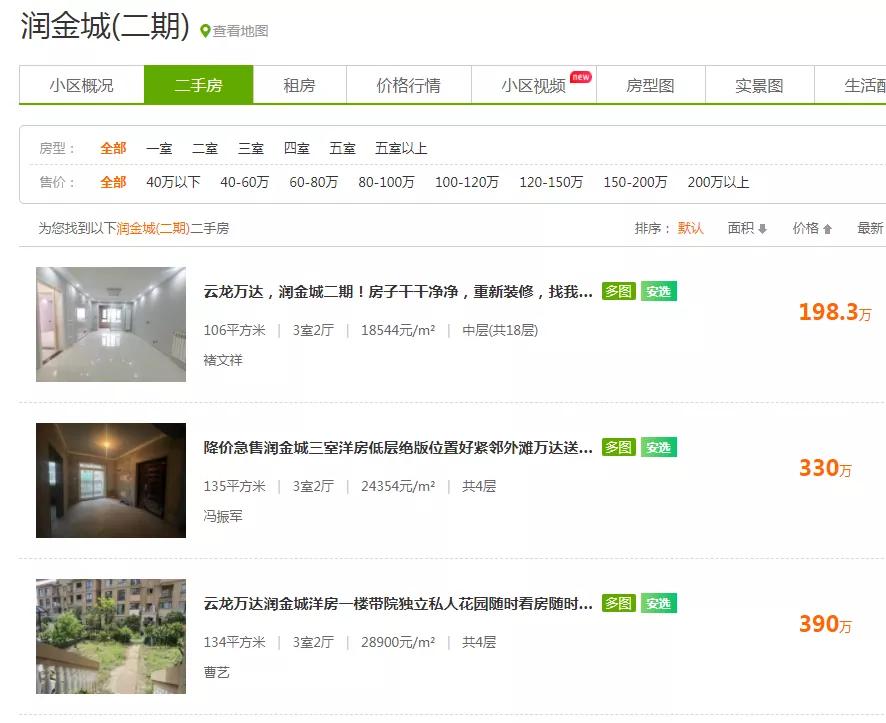Select the 80-100万 price filter

click(390, 183)
